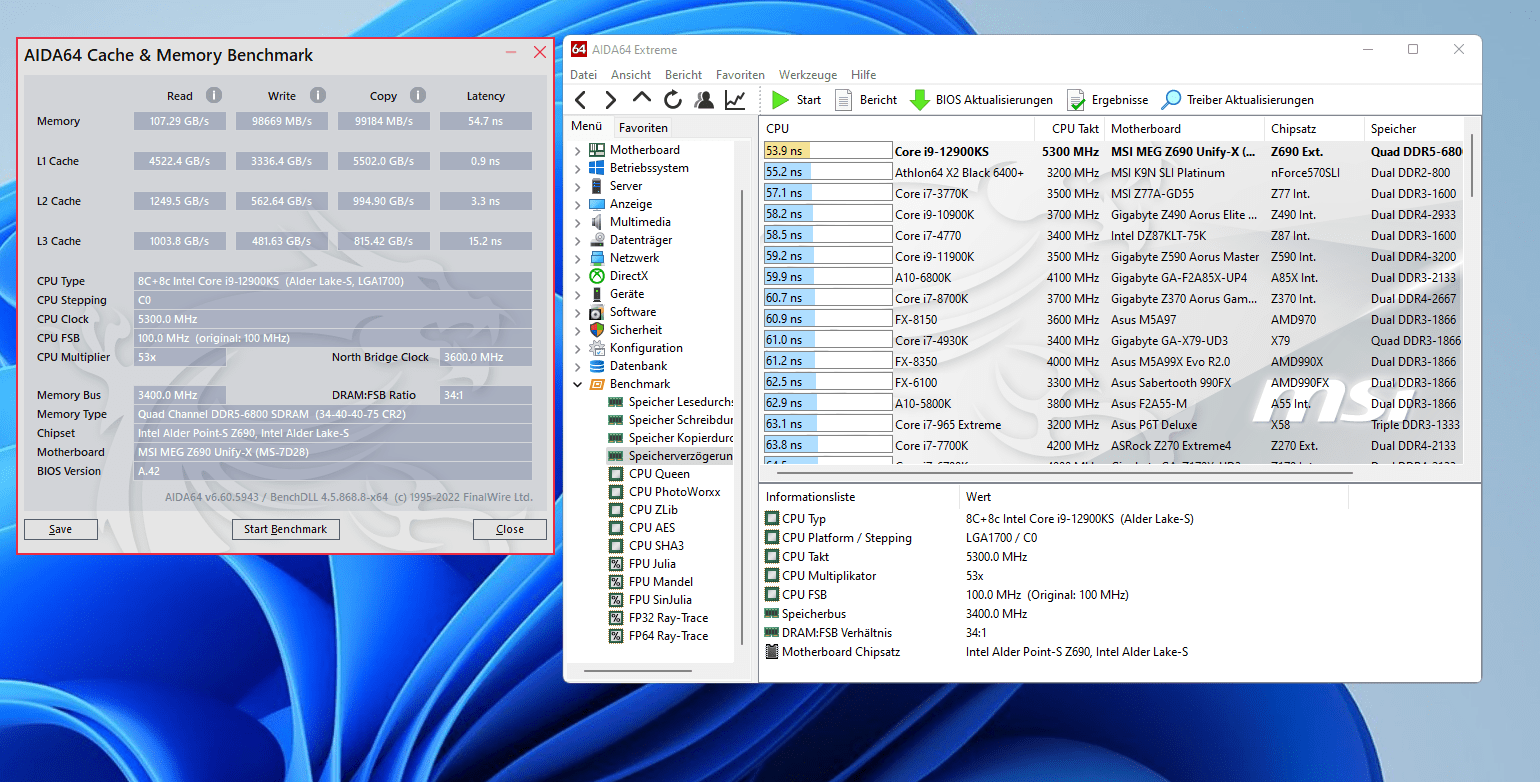This screenshot has width=1540, height=782.
Task: Sort by the Chipsatz column header
Action: pyautogui.click(x=1314, y=129)
